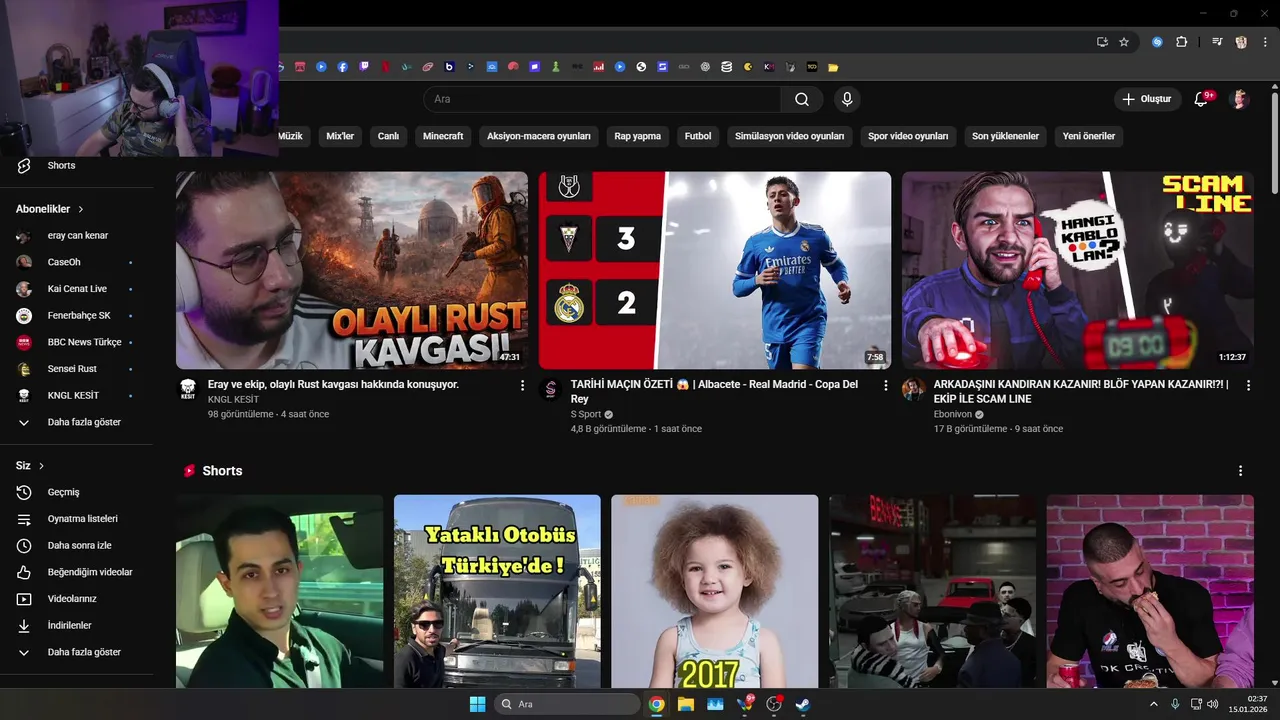Play the Olaylı Rust Kavgası thumbnail

point(352,271)
